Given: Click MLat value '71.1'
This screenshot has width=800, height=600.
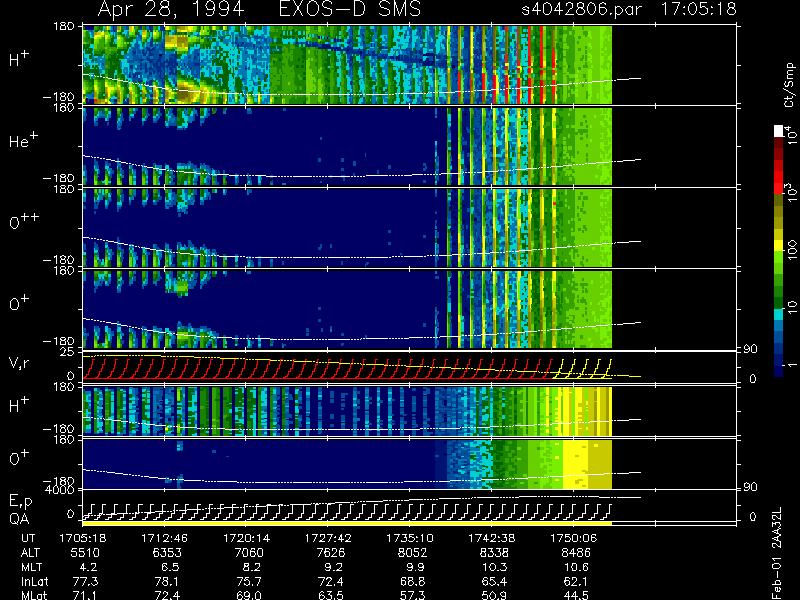Looking at the screenshot, I should [x=85, y=595].
